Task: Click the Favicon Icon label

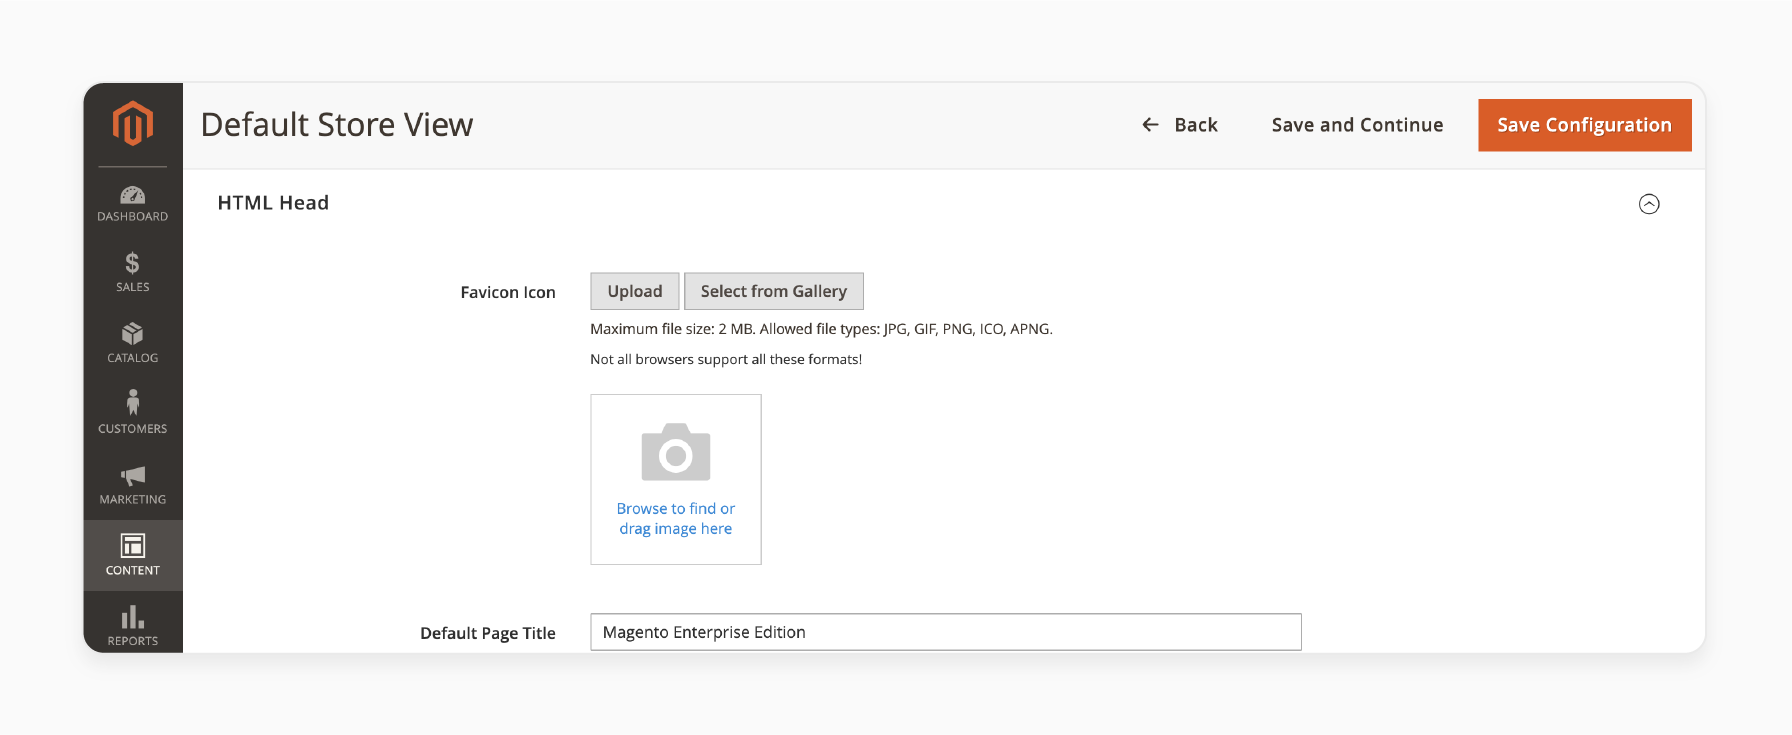Action: pyautogui.click(x=508, y=292)
